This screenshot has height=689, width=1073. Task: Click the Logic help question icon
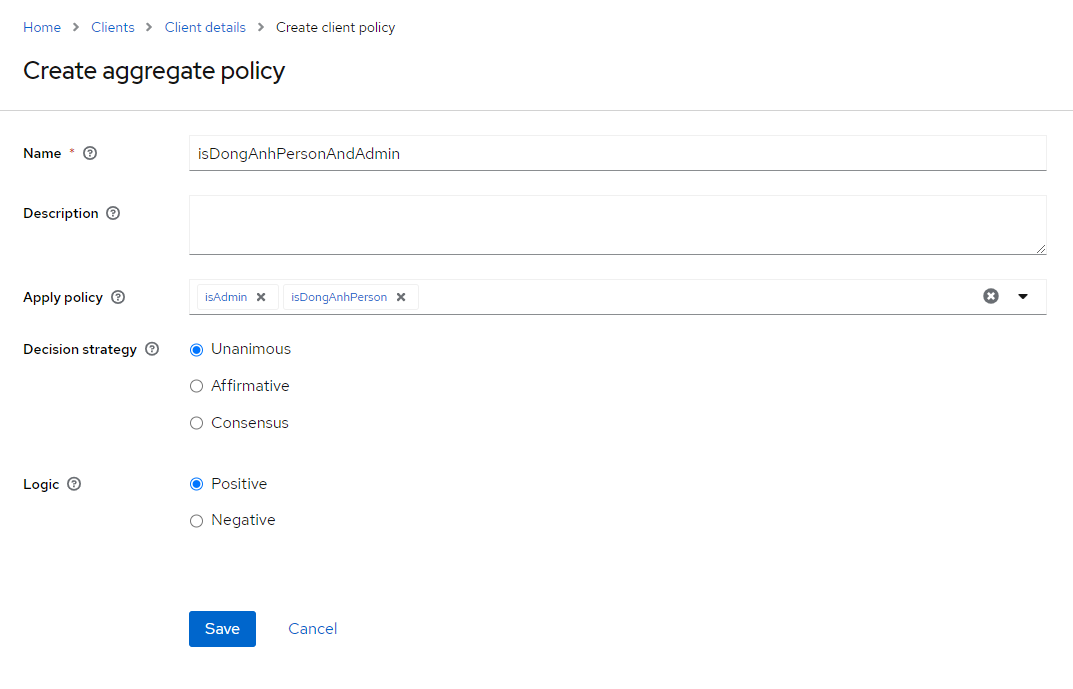(x=74, y=484)
